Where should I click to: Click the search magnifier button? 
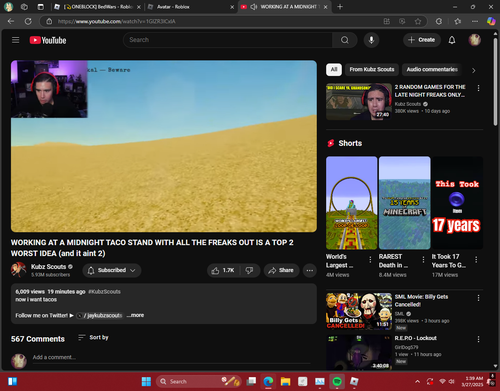click(x=345, y=40)
